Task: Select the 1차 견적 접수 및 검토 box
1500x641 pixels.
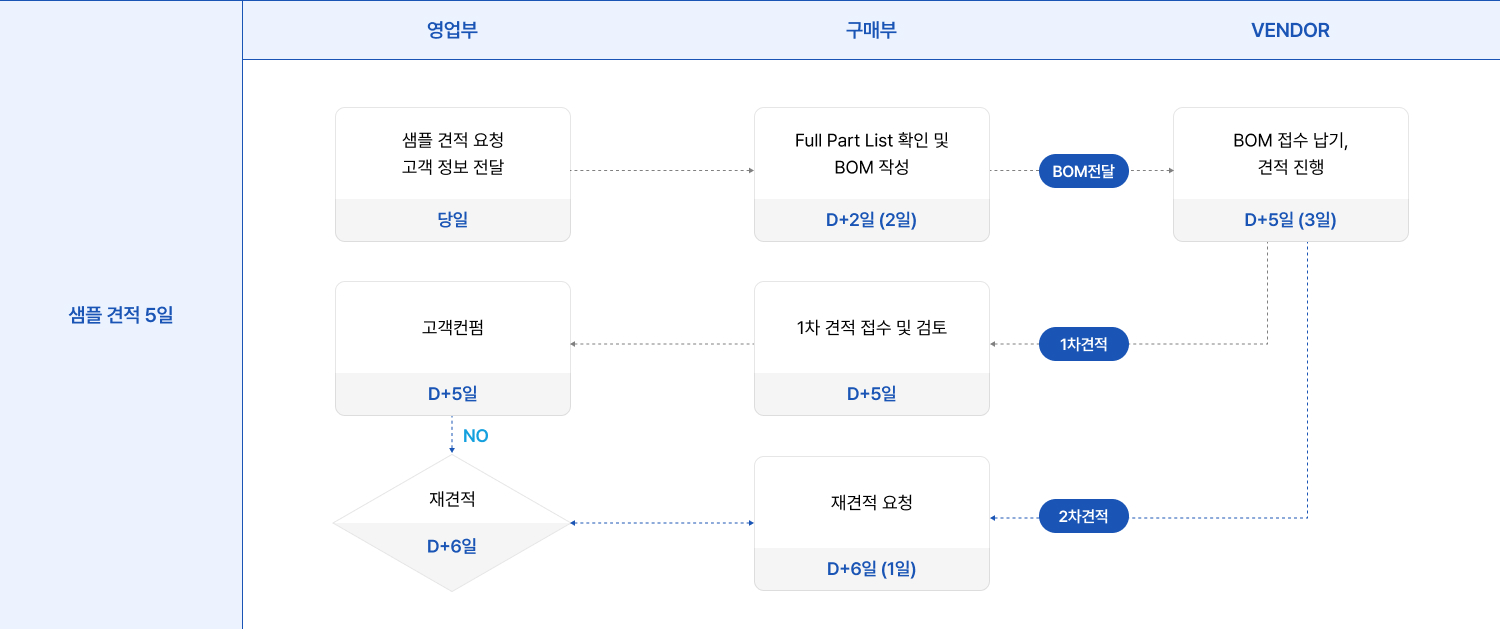Action: 872,348
